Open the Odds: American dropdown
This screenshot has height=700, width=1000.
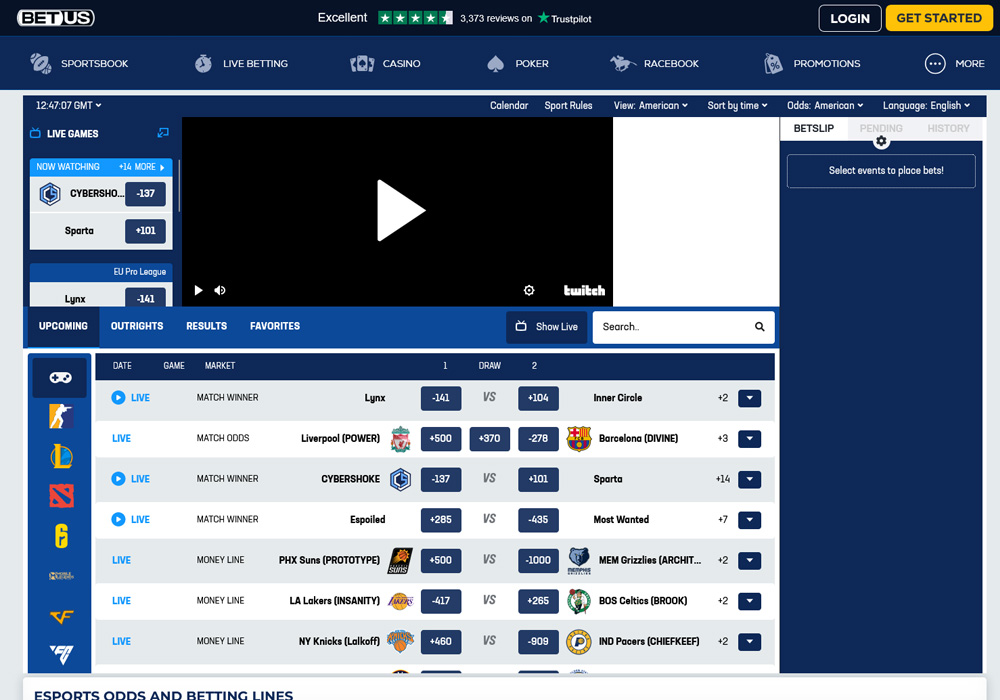[826, 105]
